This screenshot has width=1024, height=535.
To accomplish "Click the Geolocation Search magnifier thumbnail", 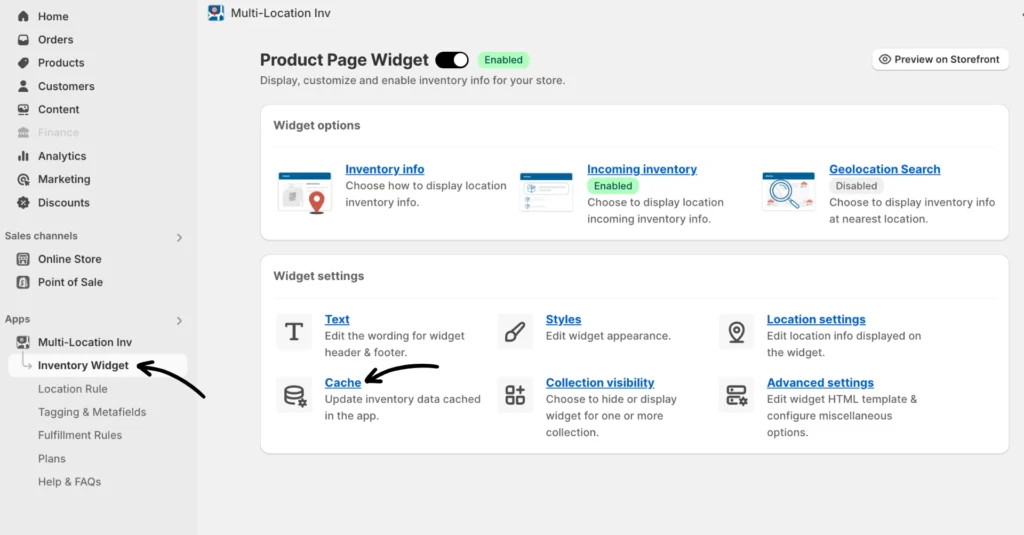I will tap(787, 191).
